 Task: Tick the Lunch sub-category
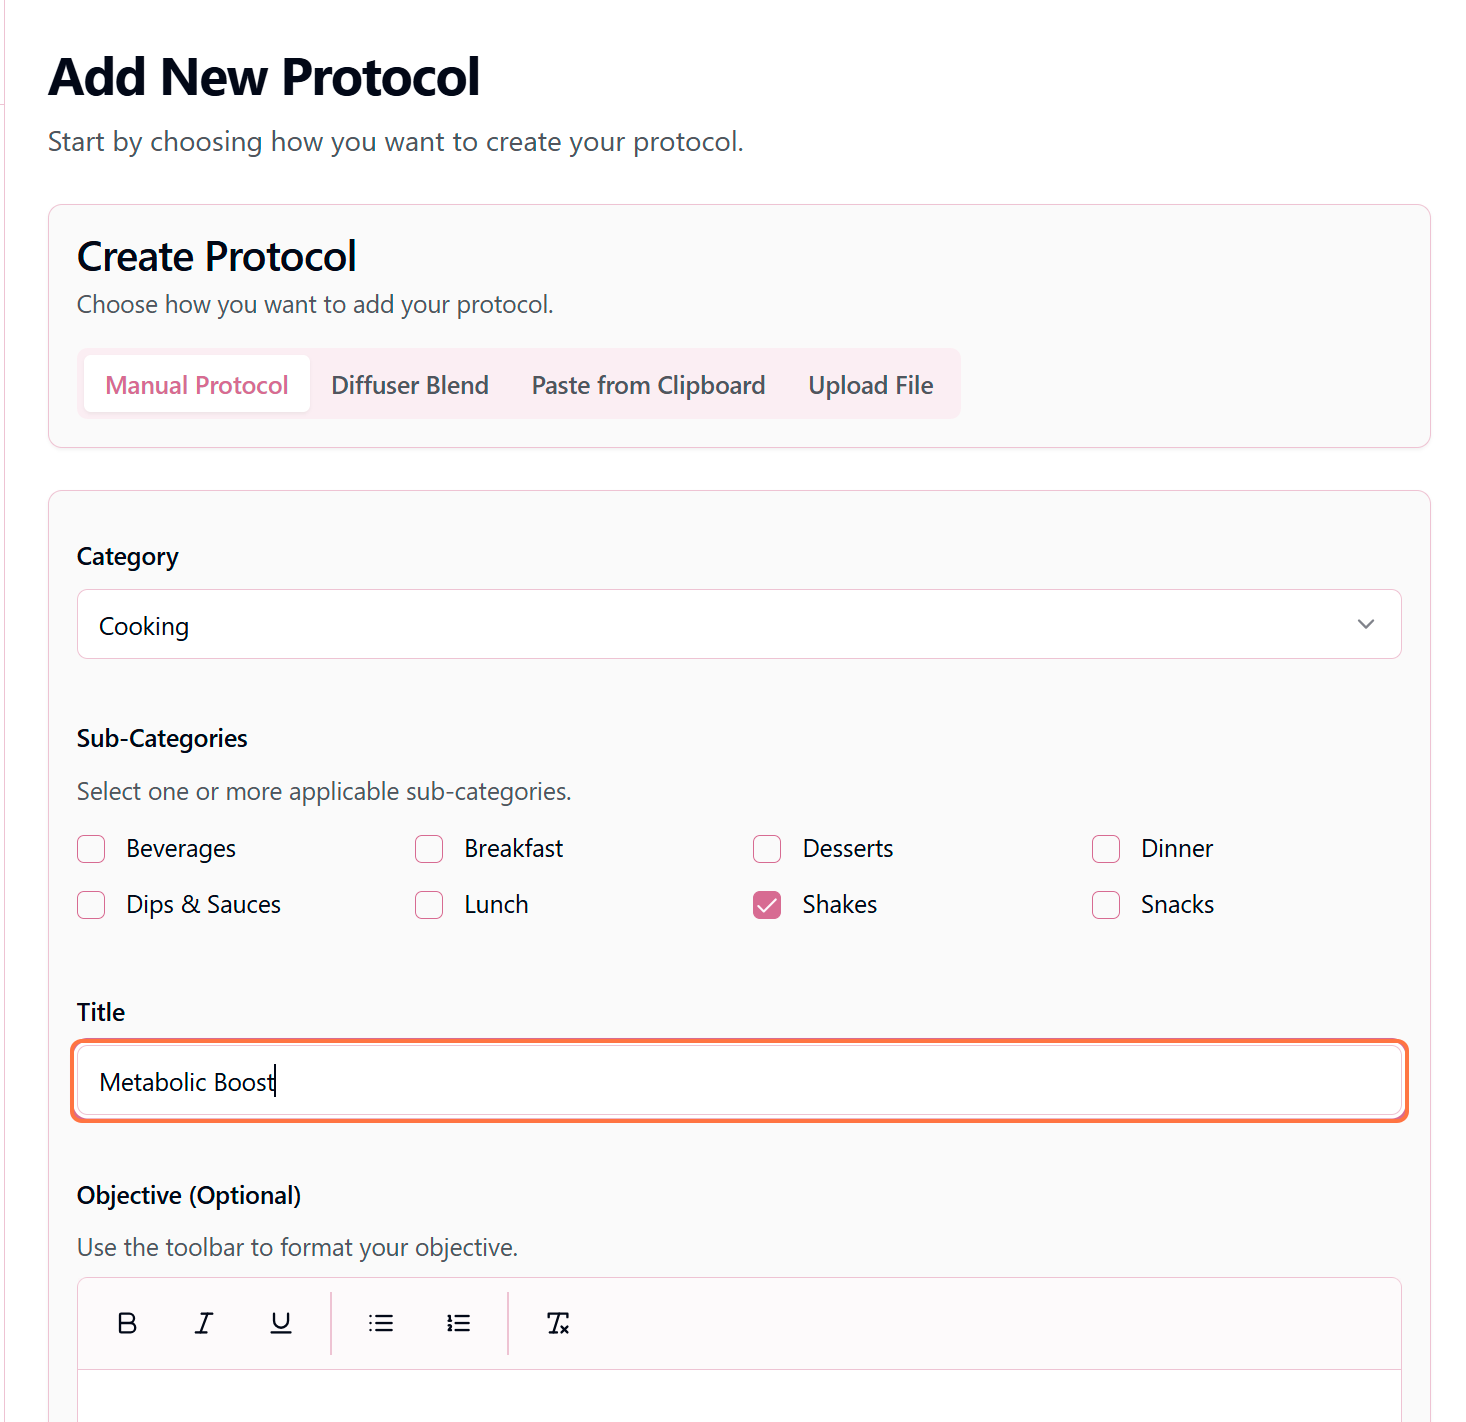click(429, 905)
